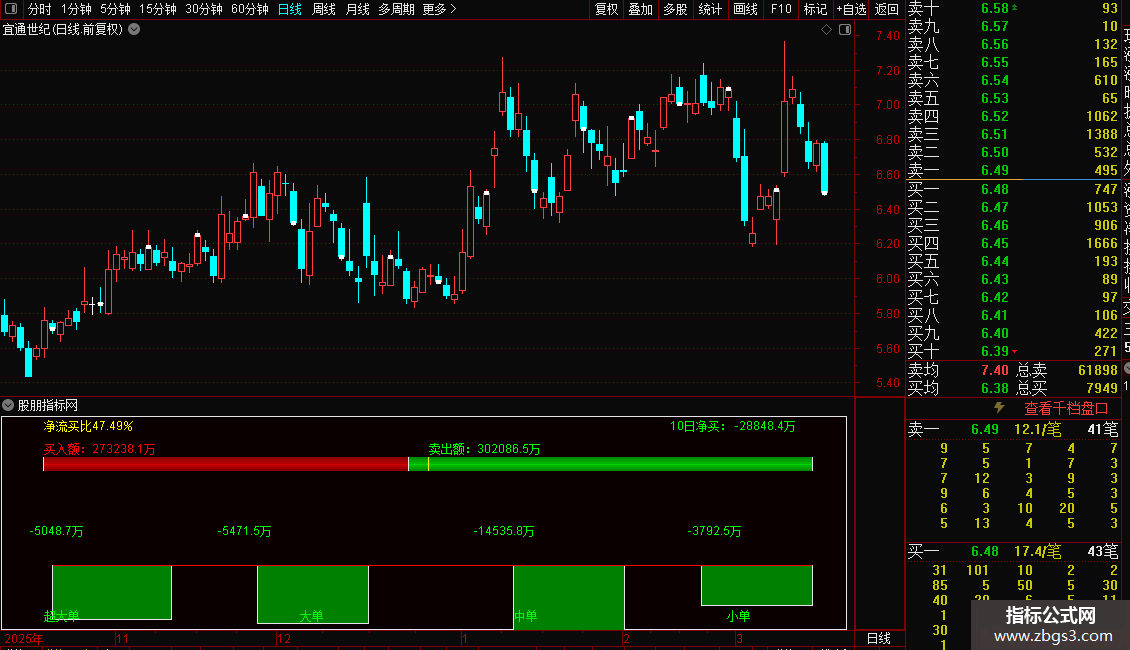Click 买十 price 6.39 row

1012,351
